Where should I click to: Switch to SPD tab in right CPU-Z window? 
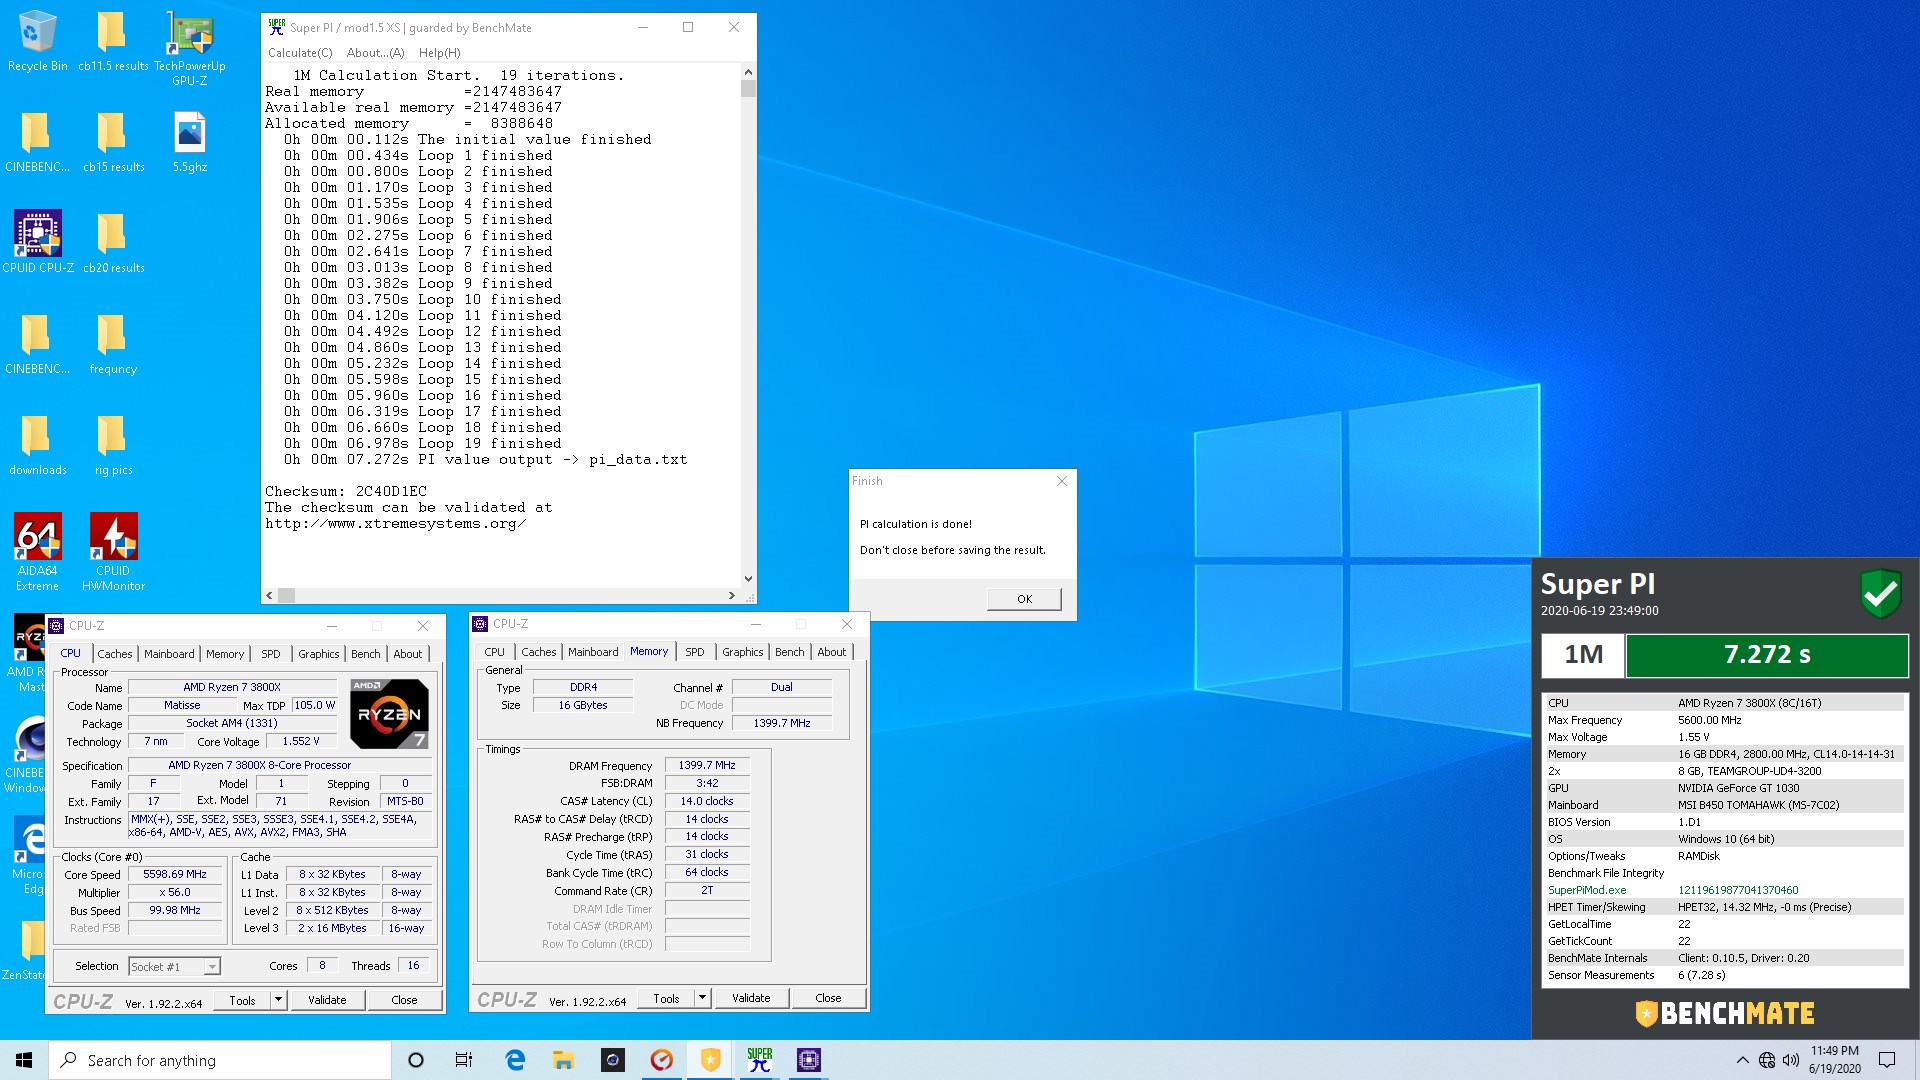click(x=695, y=652)
